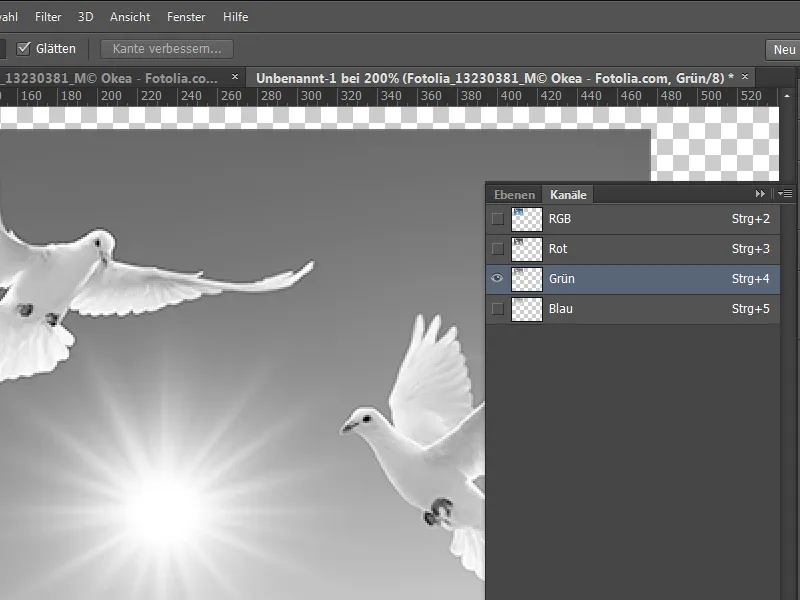Click the Strg+3 shortcut text
Viewport: 800px width, 600px height.
[x=751, y=249]
